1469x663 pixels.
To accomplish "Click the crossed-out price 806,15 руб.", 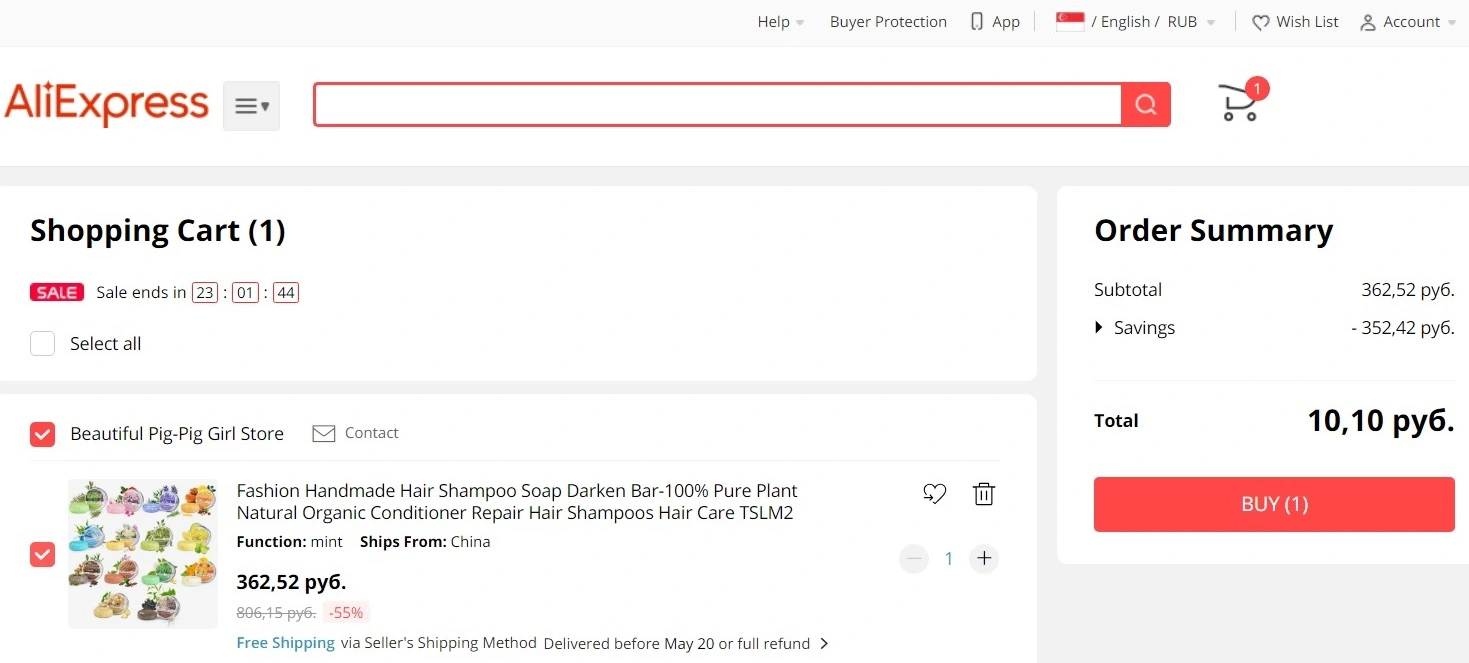I will (276, 613).
